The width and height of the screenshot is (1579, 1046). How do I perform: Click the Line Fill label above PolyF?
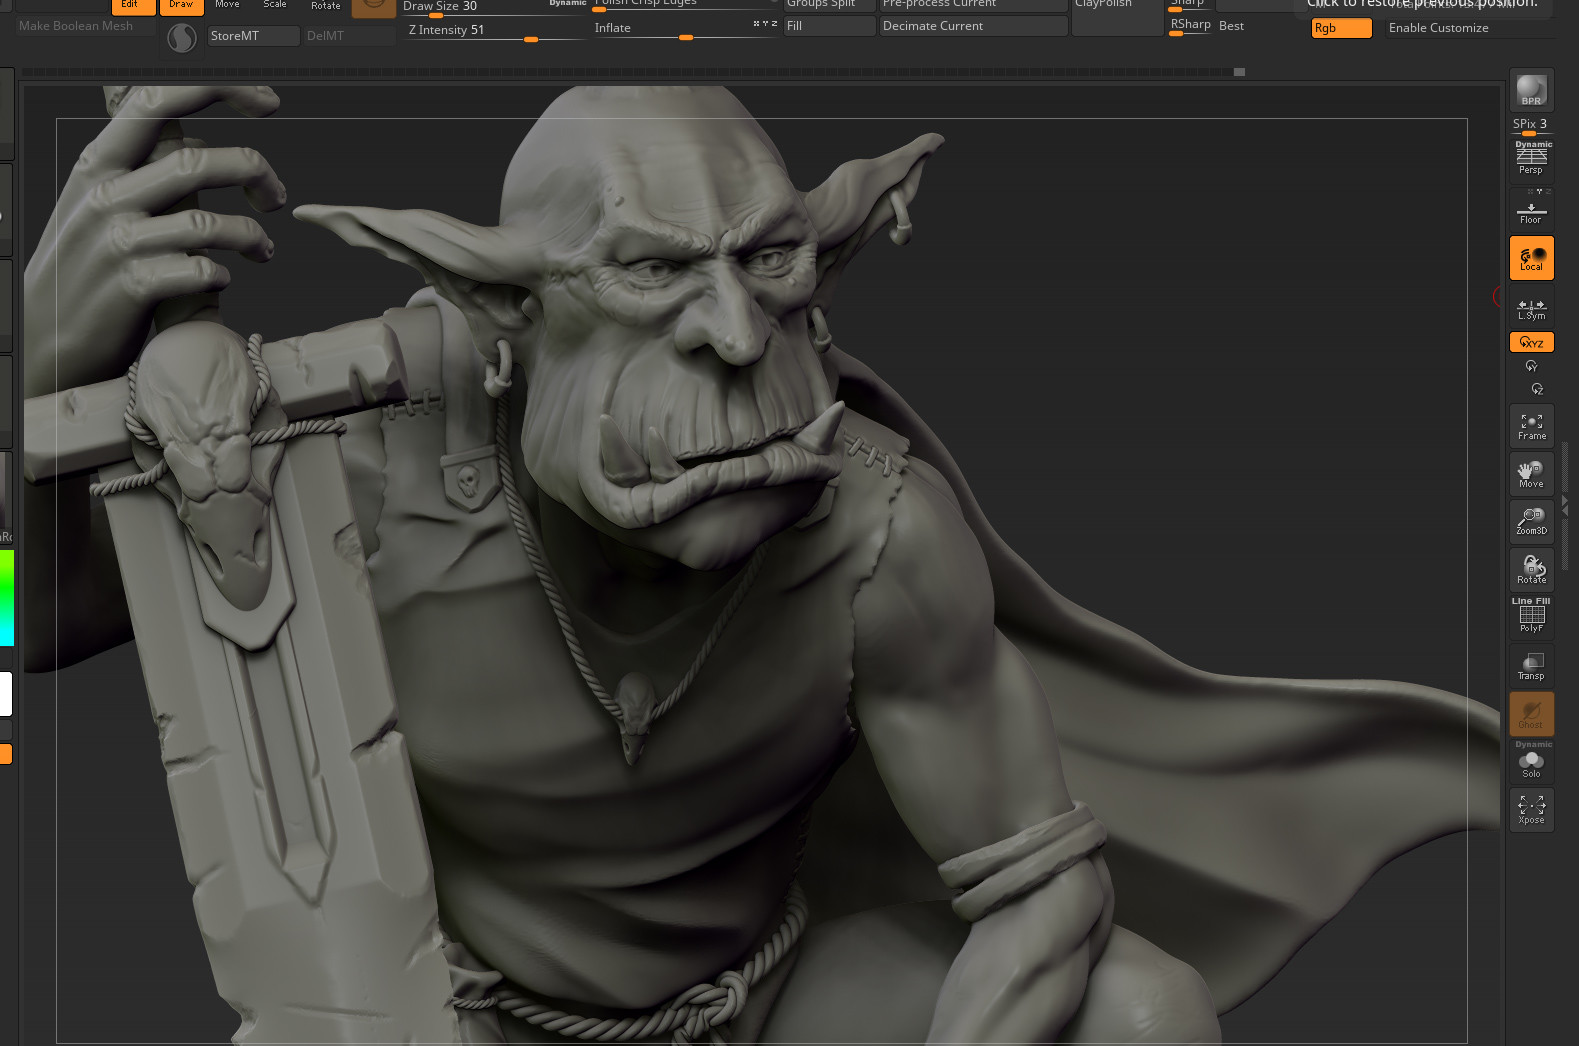(x=1531, y=601)
